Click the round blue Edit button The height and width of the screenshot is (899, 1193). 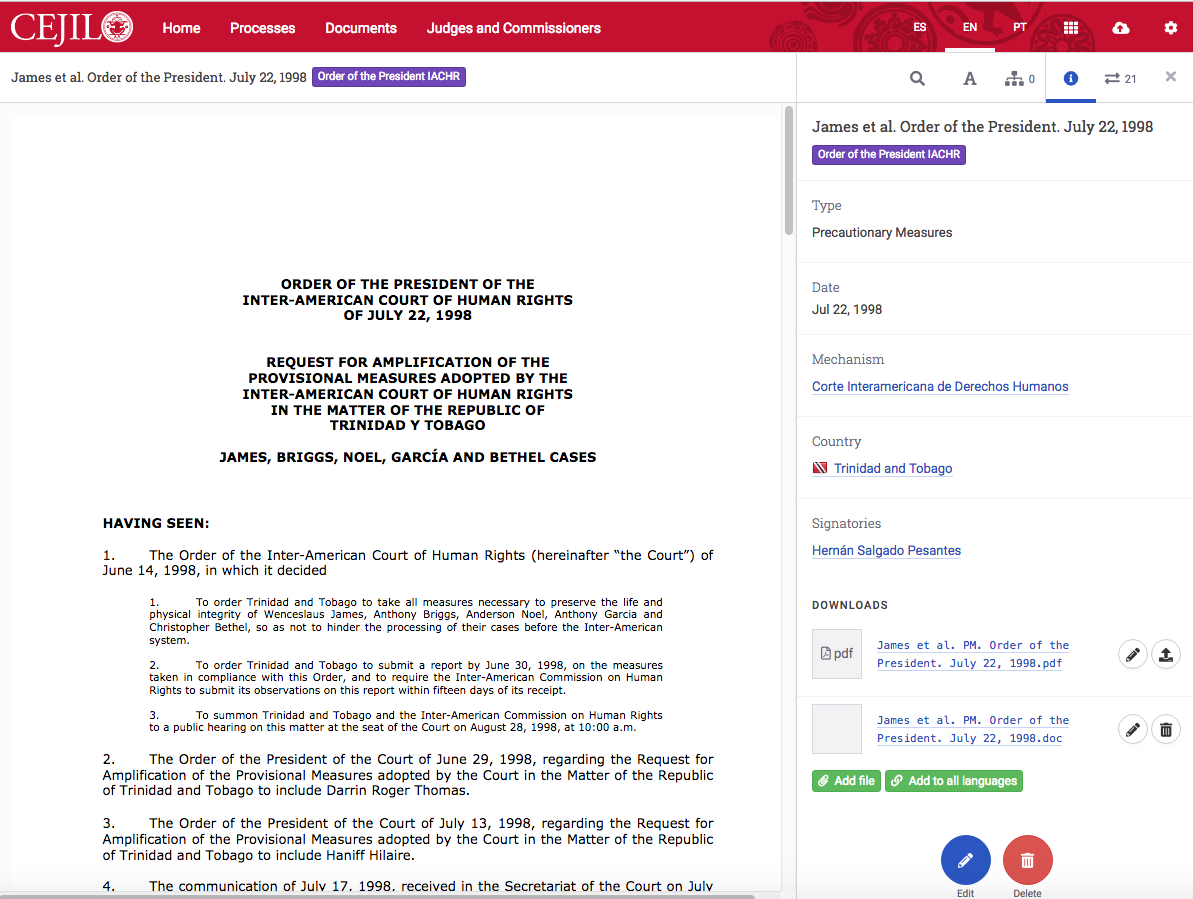pos(966,860)
